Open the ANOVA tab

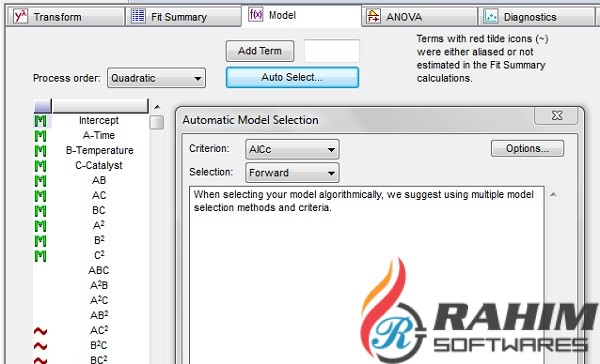coord(419,17)
